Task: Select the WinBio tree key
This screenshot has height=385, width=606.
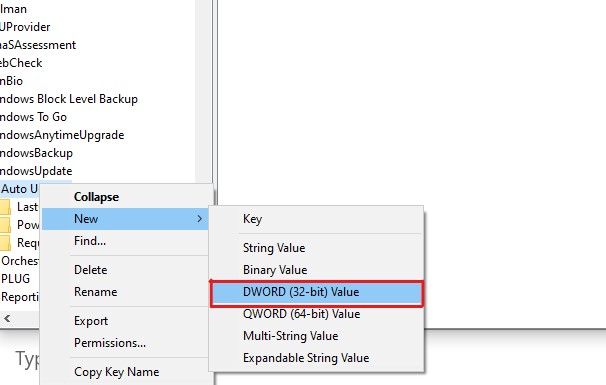Action: click(x=11, y=81)
